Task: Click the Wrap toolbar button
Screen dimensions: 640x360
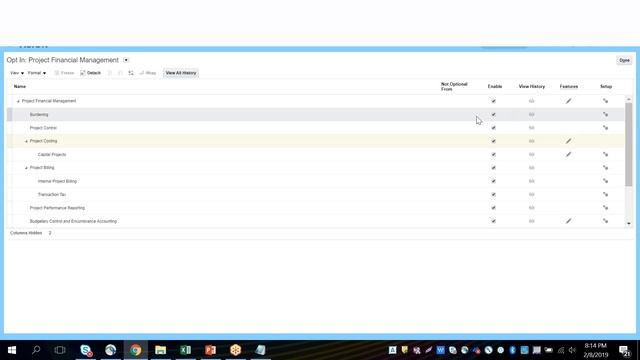Action: tap(148, 73)
